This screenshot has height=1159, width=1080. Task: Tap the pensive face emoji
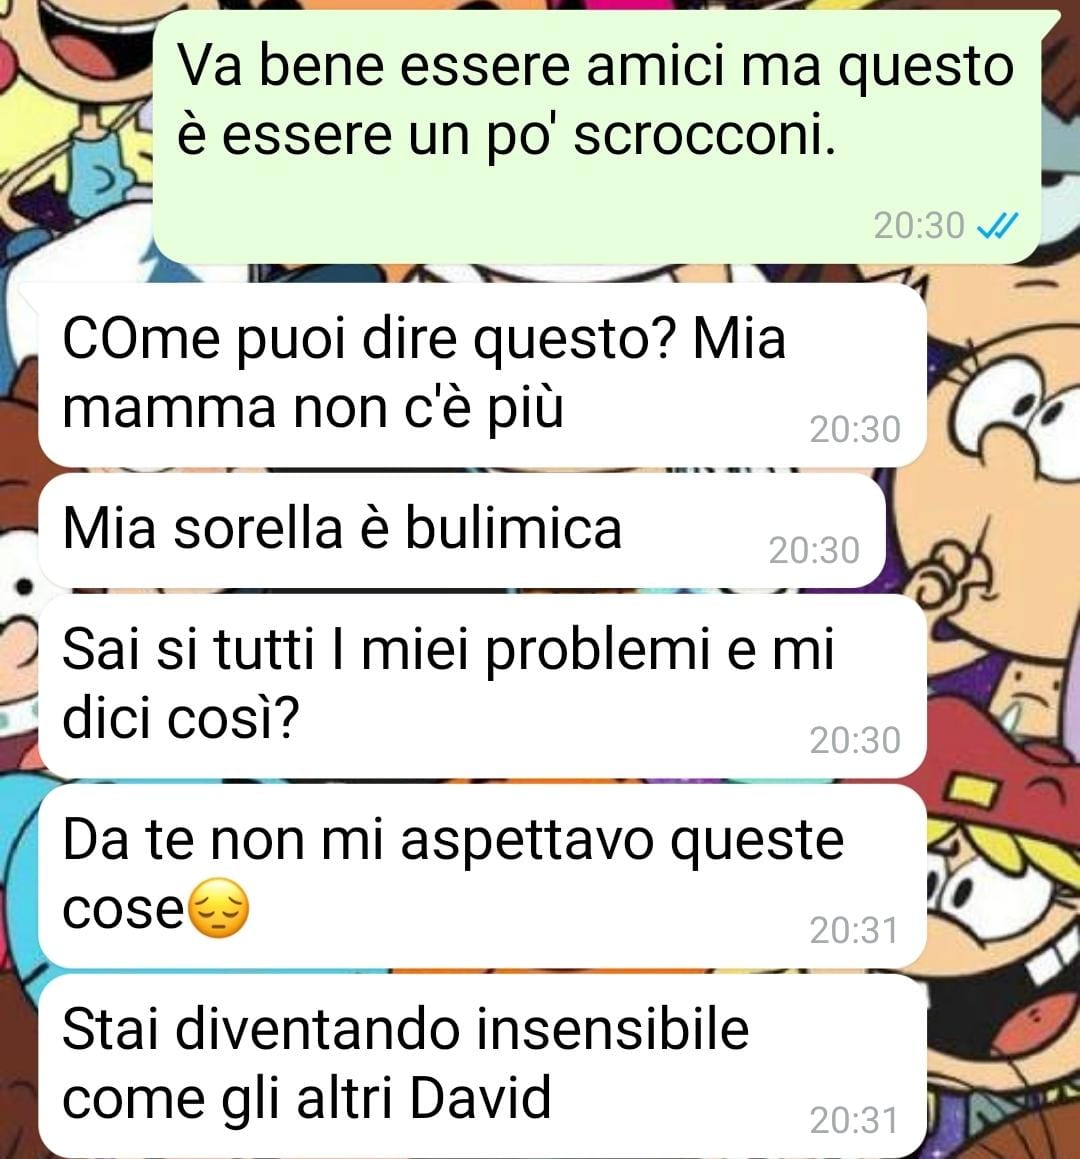pyautogui.click(x=220, y=908)
